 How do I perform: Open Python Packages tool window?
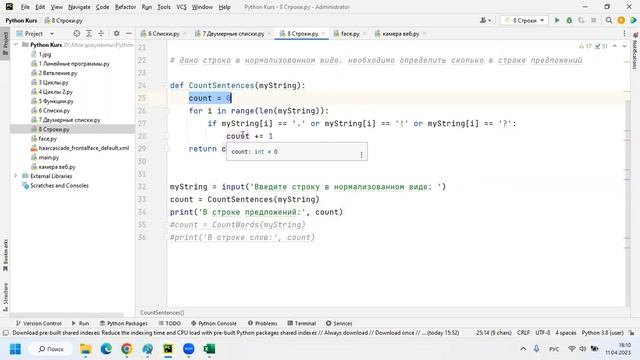point(124,323)
